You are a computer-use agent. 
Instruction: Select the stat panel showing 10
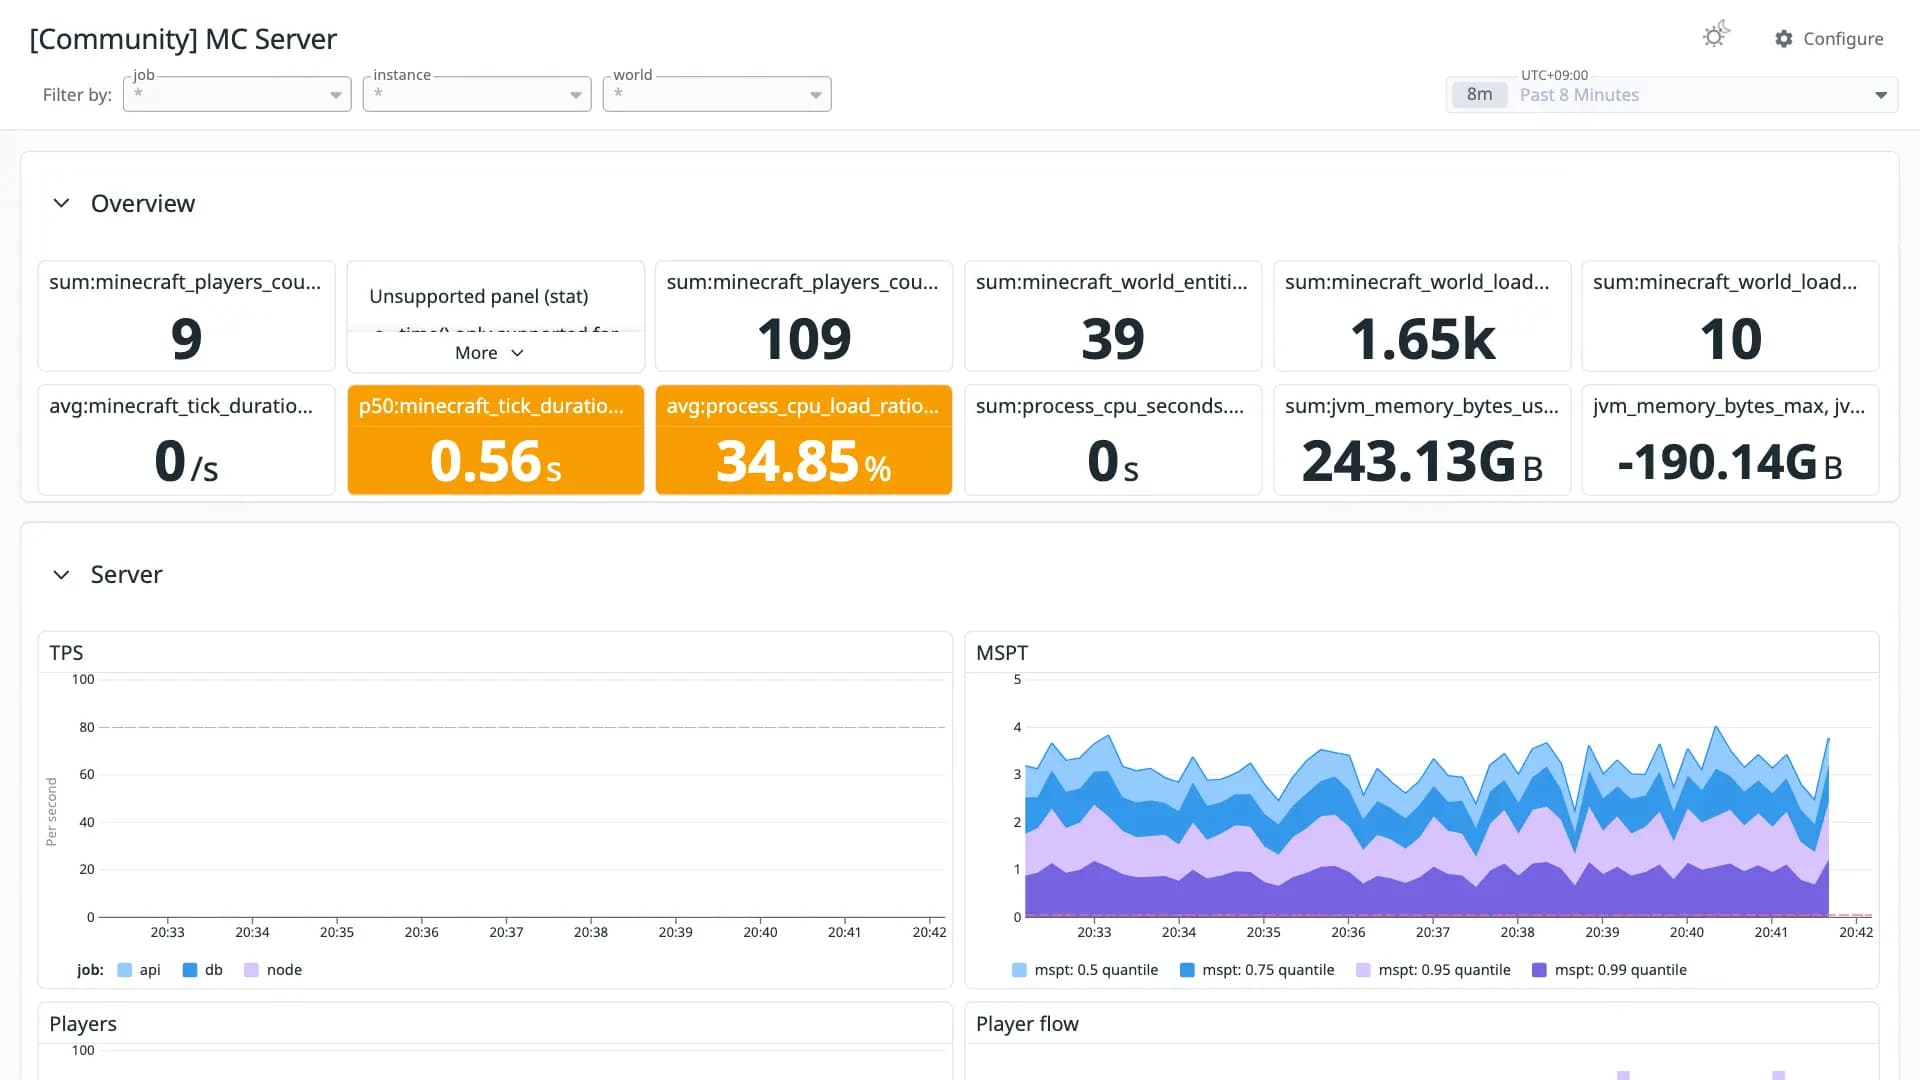click(x=1730, y=316)
